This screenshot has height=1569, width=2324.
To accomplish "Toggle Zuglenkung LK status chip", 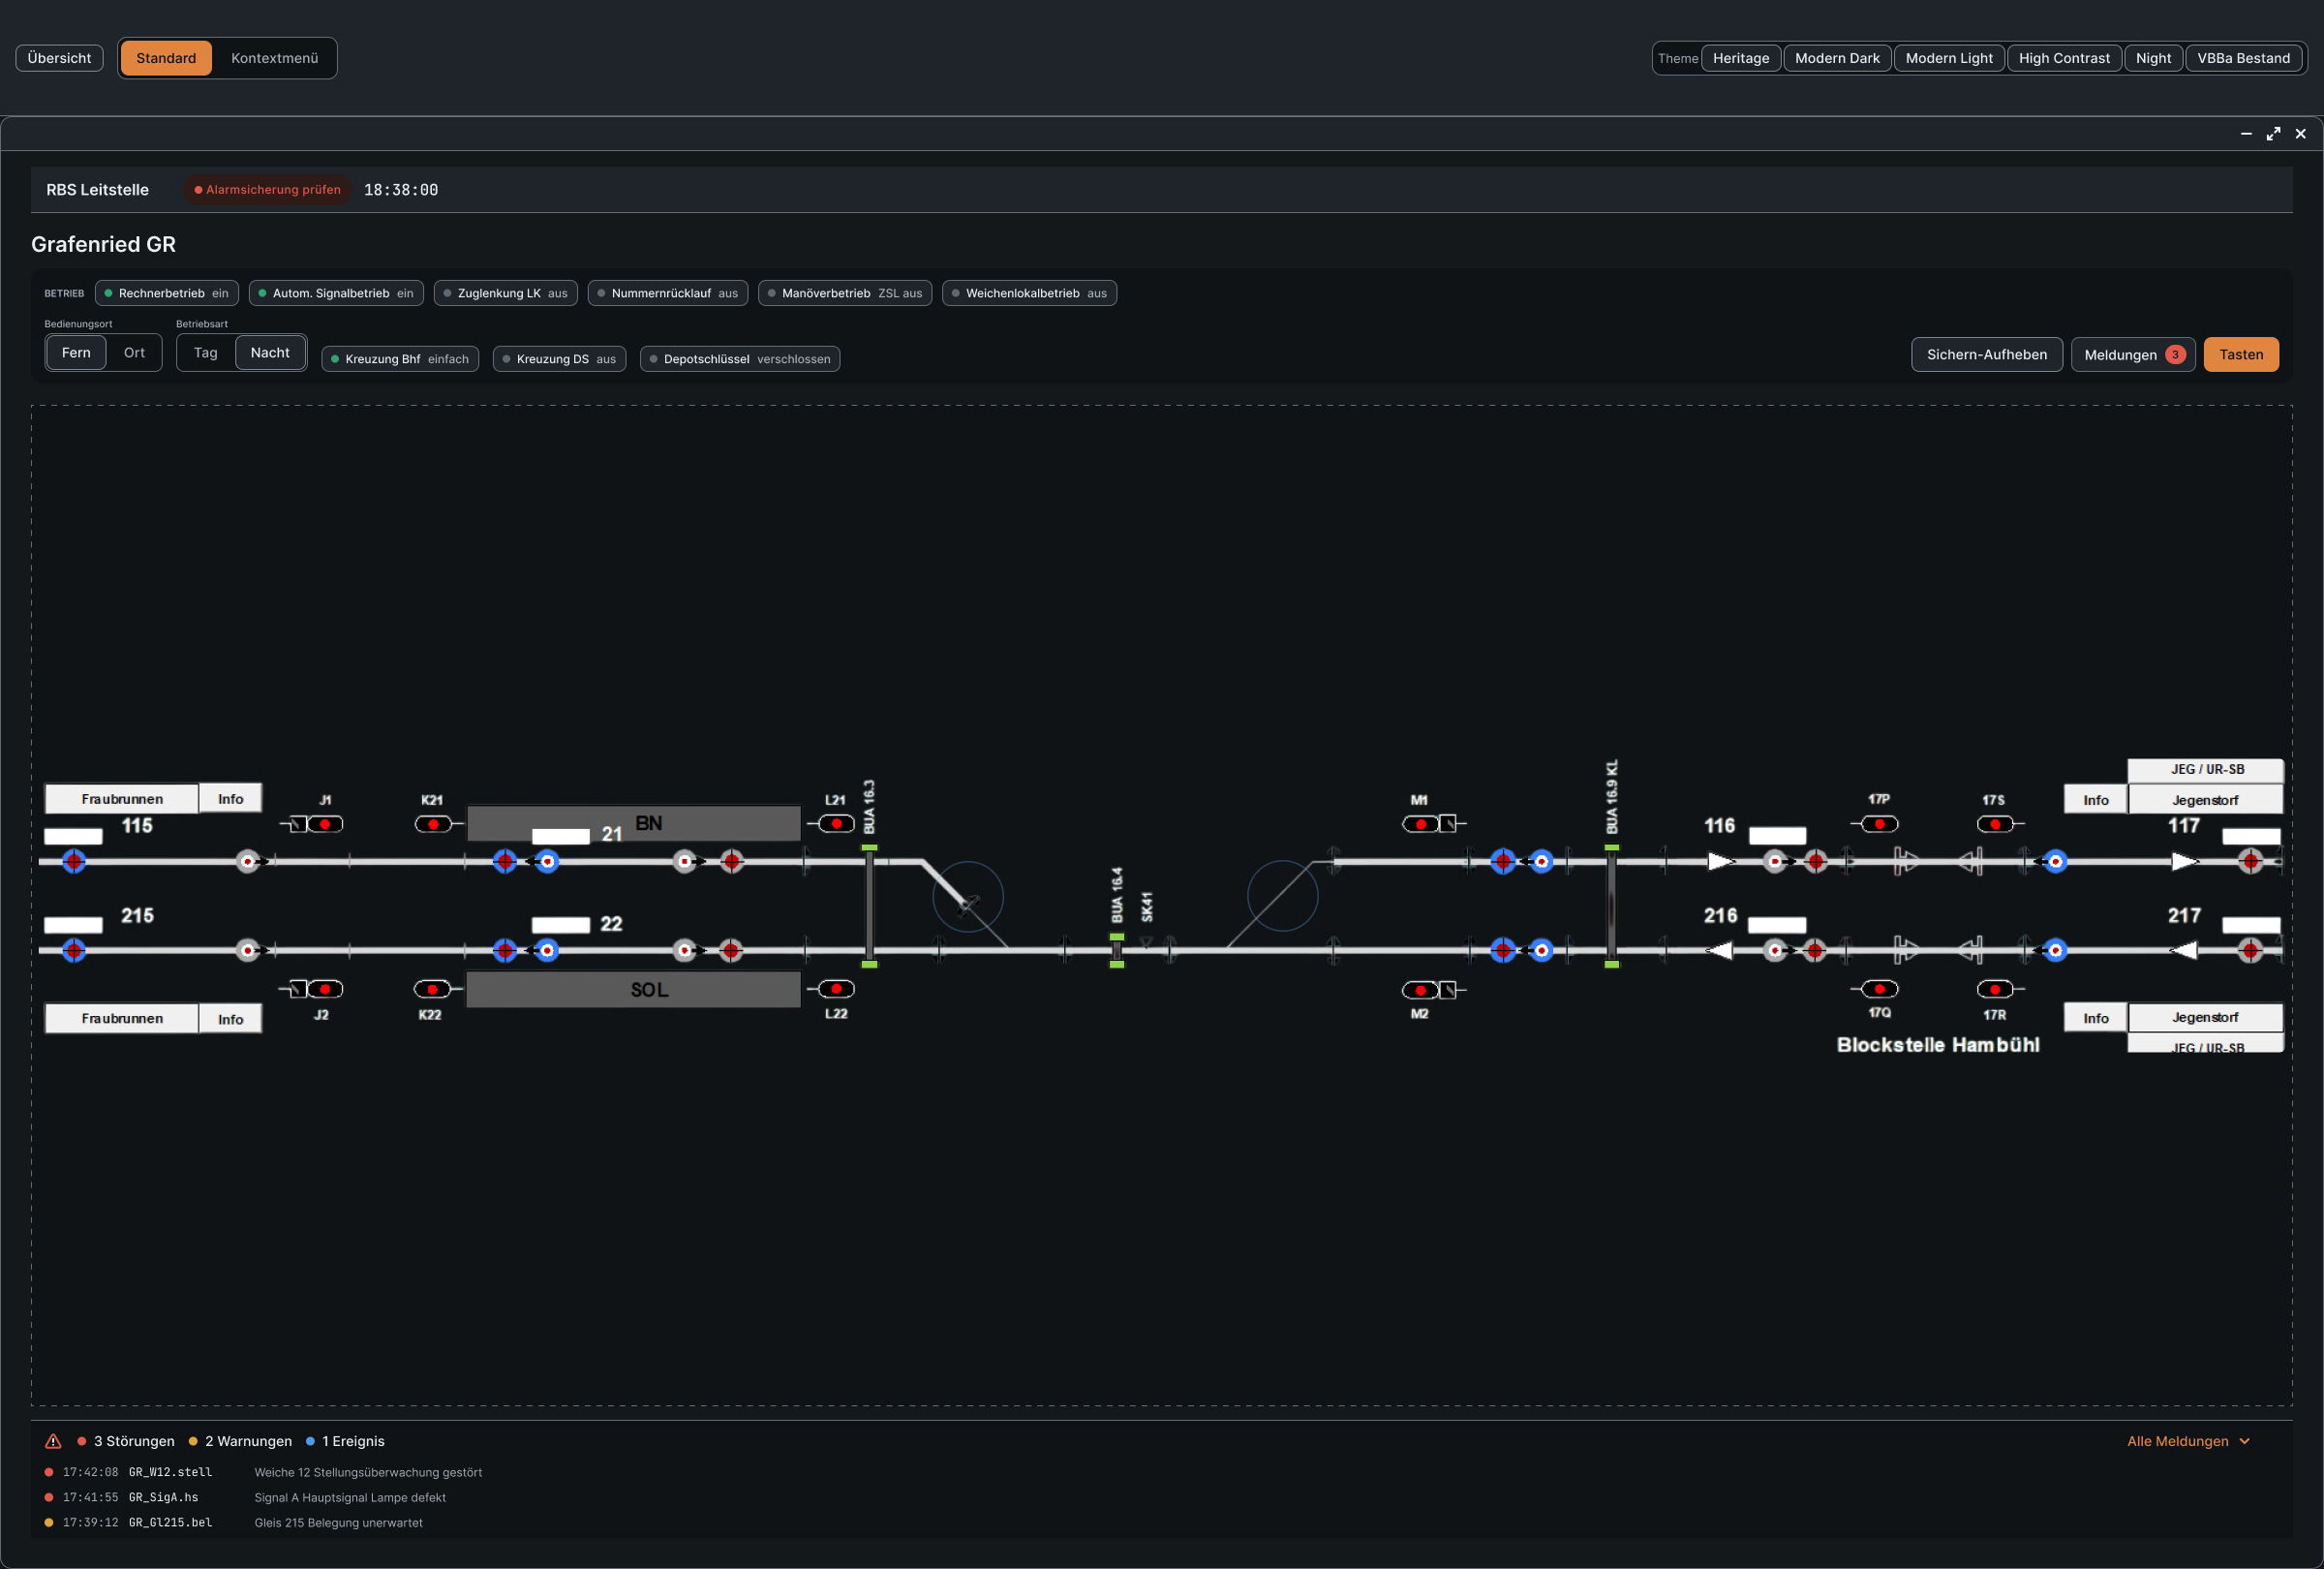I will pyautogui.click(x=505, y=293).
